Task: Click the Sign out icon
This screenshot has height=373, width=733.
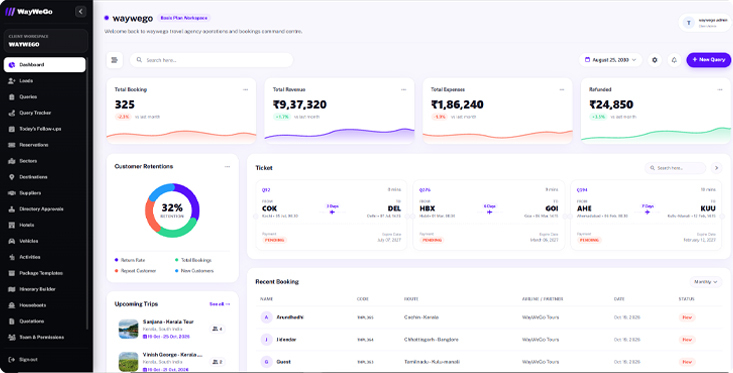Action: (x=12, y=359)
